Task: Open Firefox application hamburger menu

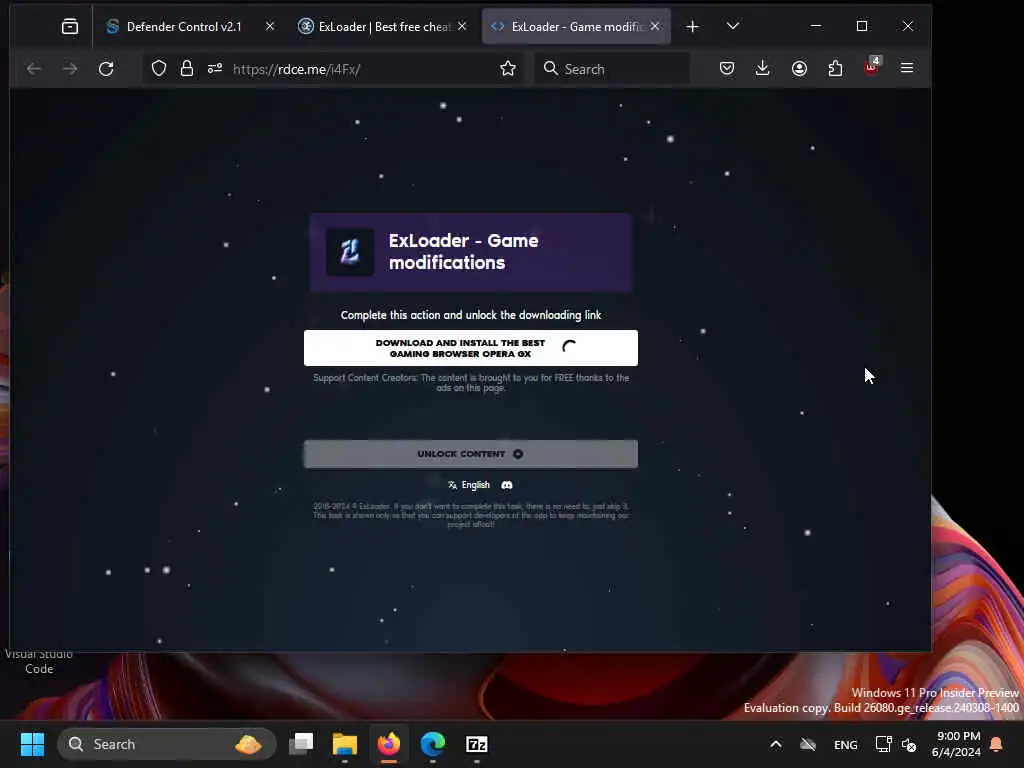Action: [x=907, y=69]
